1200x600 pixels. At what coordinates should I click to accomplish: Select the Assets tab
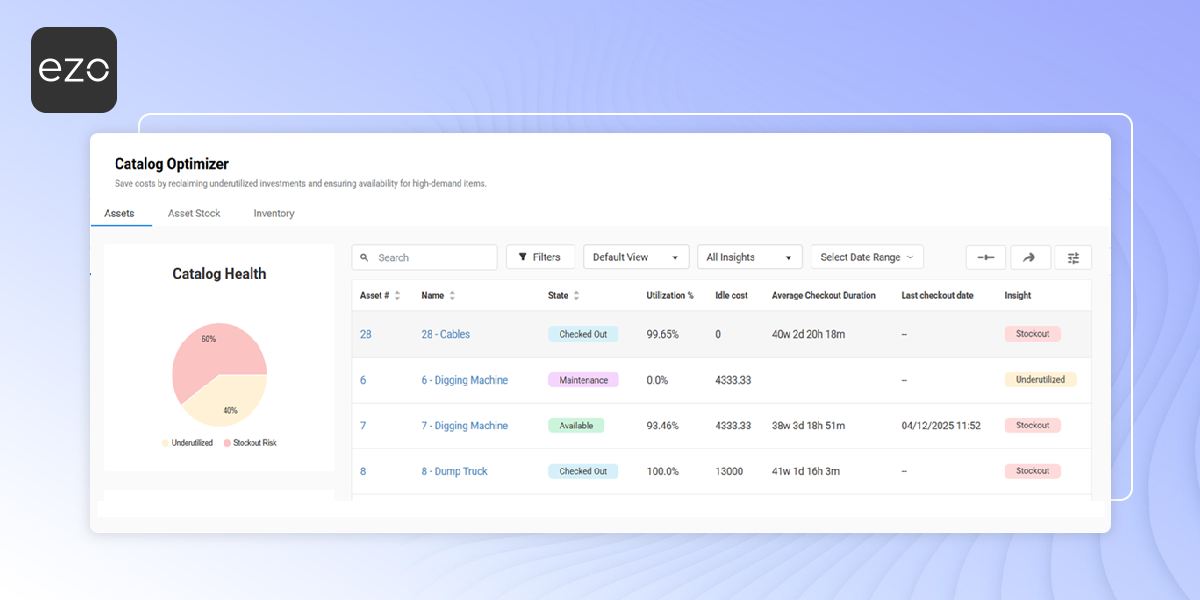point(120,213)
